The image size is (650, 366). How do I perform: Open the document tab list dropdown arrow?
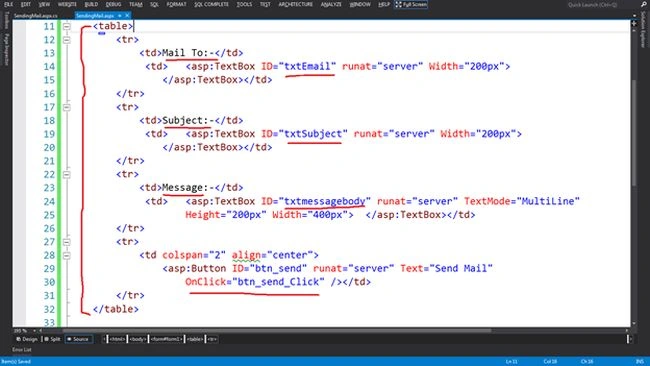point(634,16)
